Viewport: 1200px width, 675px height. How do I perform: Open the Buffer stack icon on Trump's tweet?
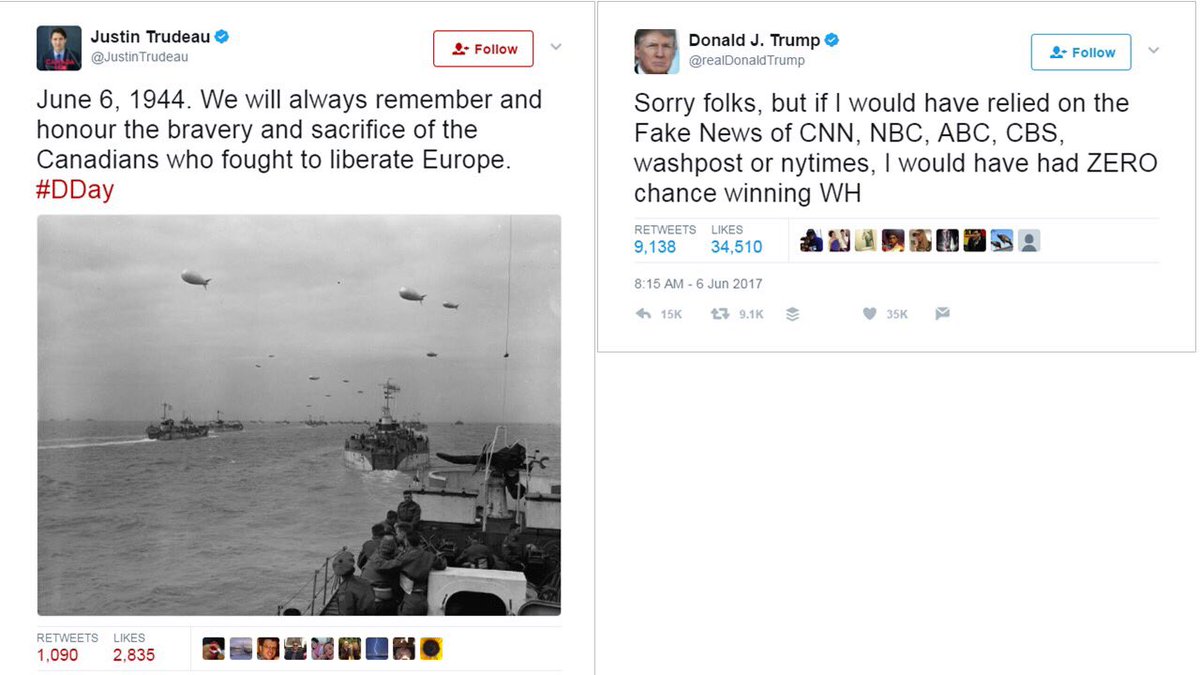tap(793, 314)
